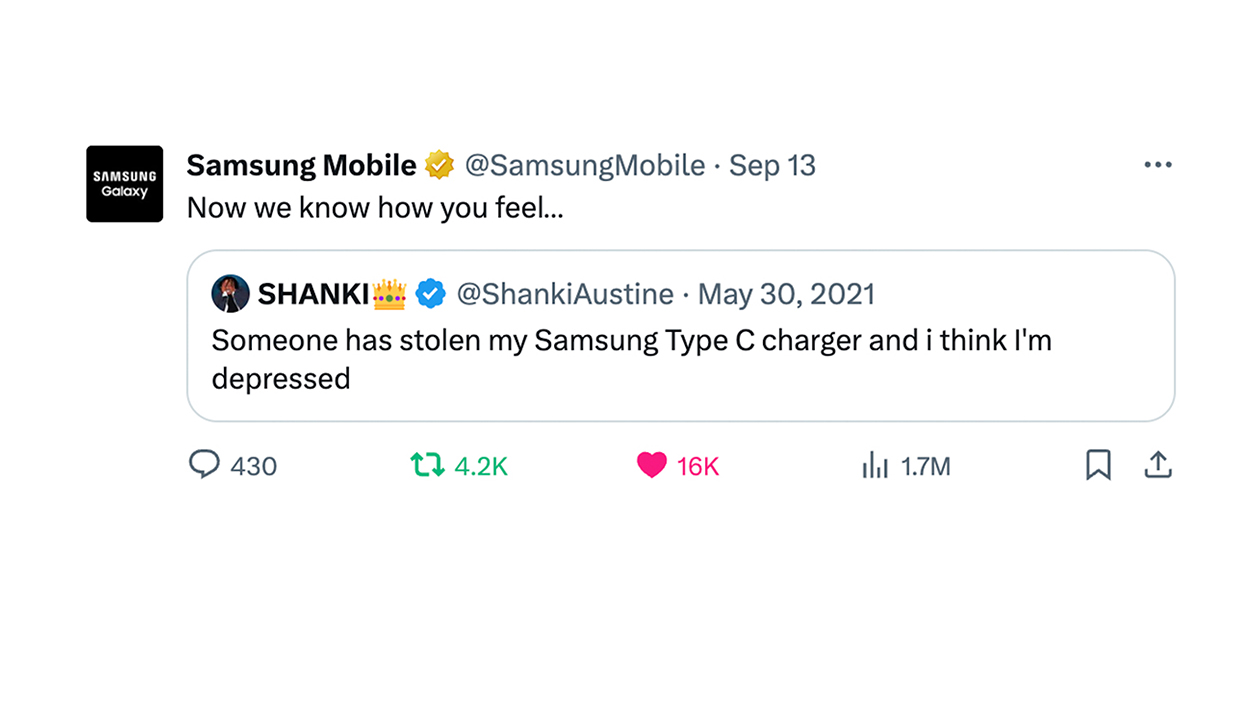The height and width of the screenshot is (708, 1260).
Task: Open the Samsung Galaxy profile avatar
Action: coord(124,184)
